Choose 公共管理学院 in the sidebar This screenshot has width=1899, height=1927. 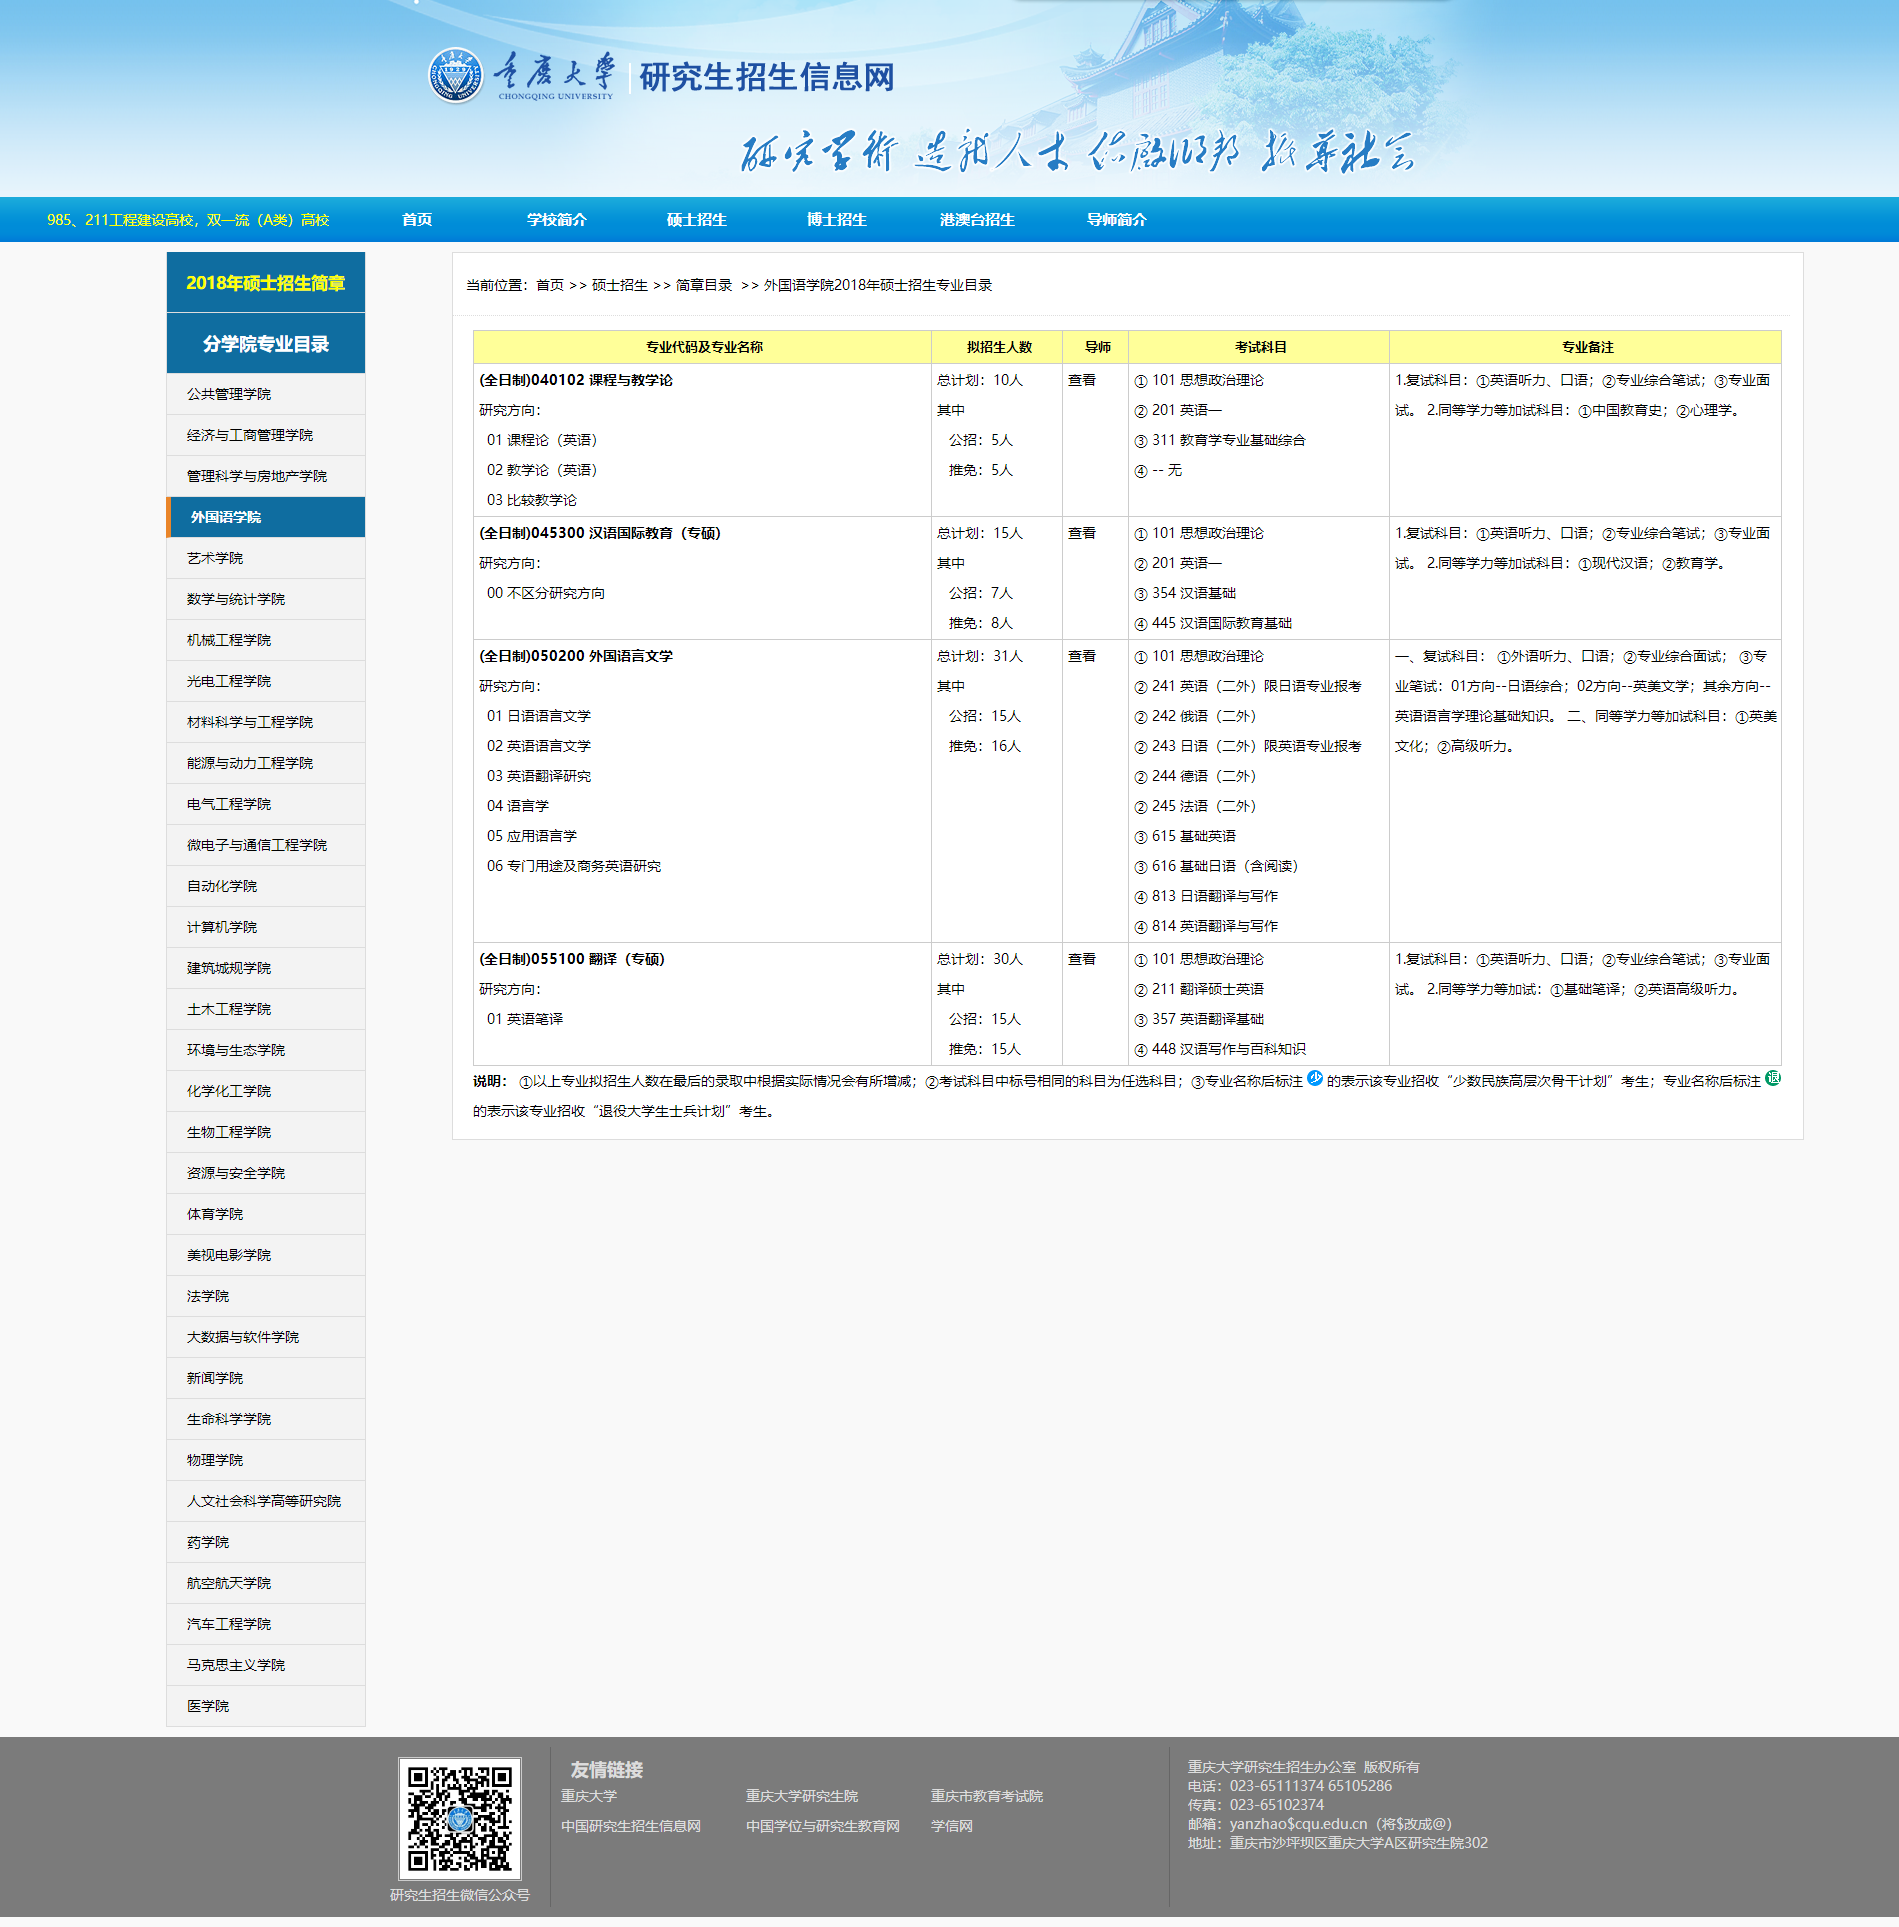tap(229, 395)
